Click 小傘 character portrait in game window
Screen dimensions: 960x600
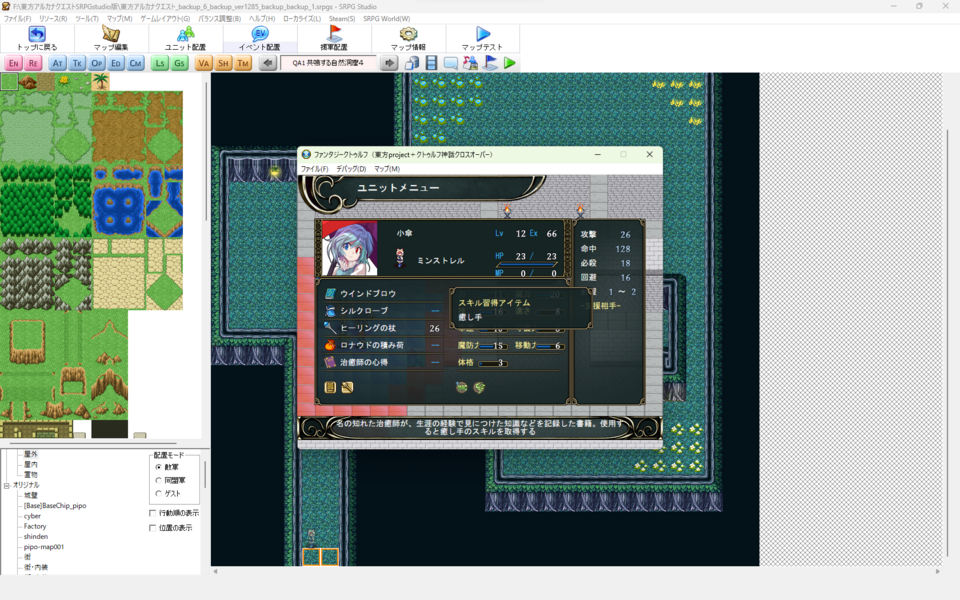coord(350,248)
